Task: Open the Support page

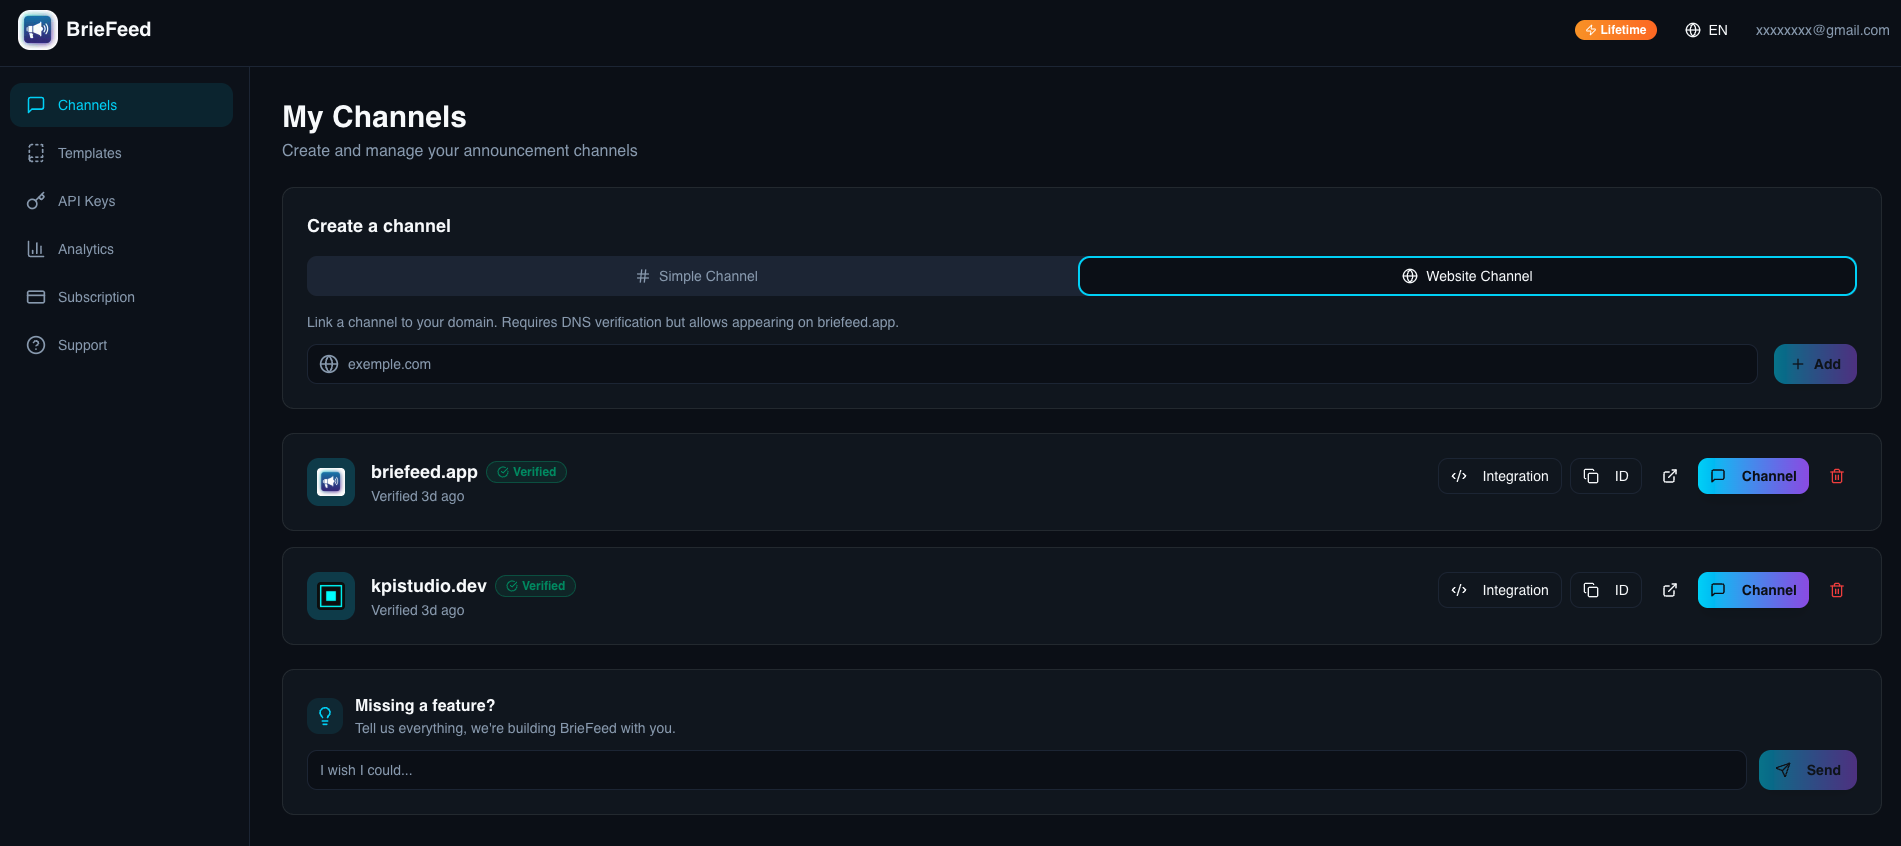Action: 121,345
